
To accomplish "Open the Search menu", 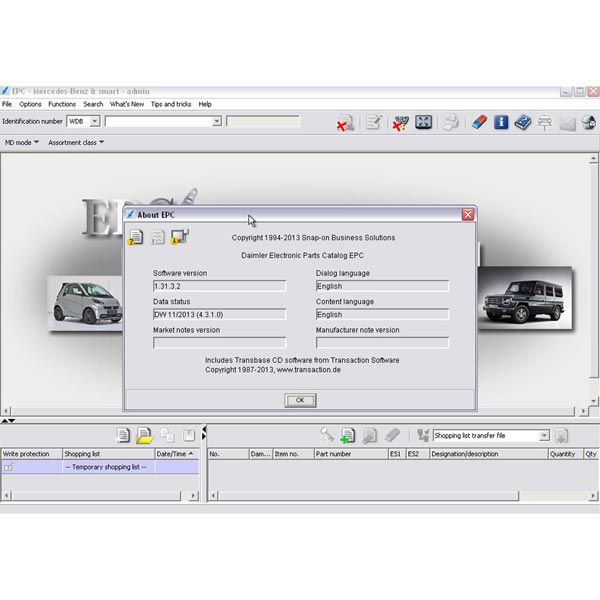I will 93,104.
